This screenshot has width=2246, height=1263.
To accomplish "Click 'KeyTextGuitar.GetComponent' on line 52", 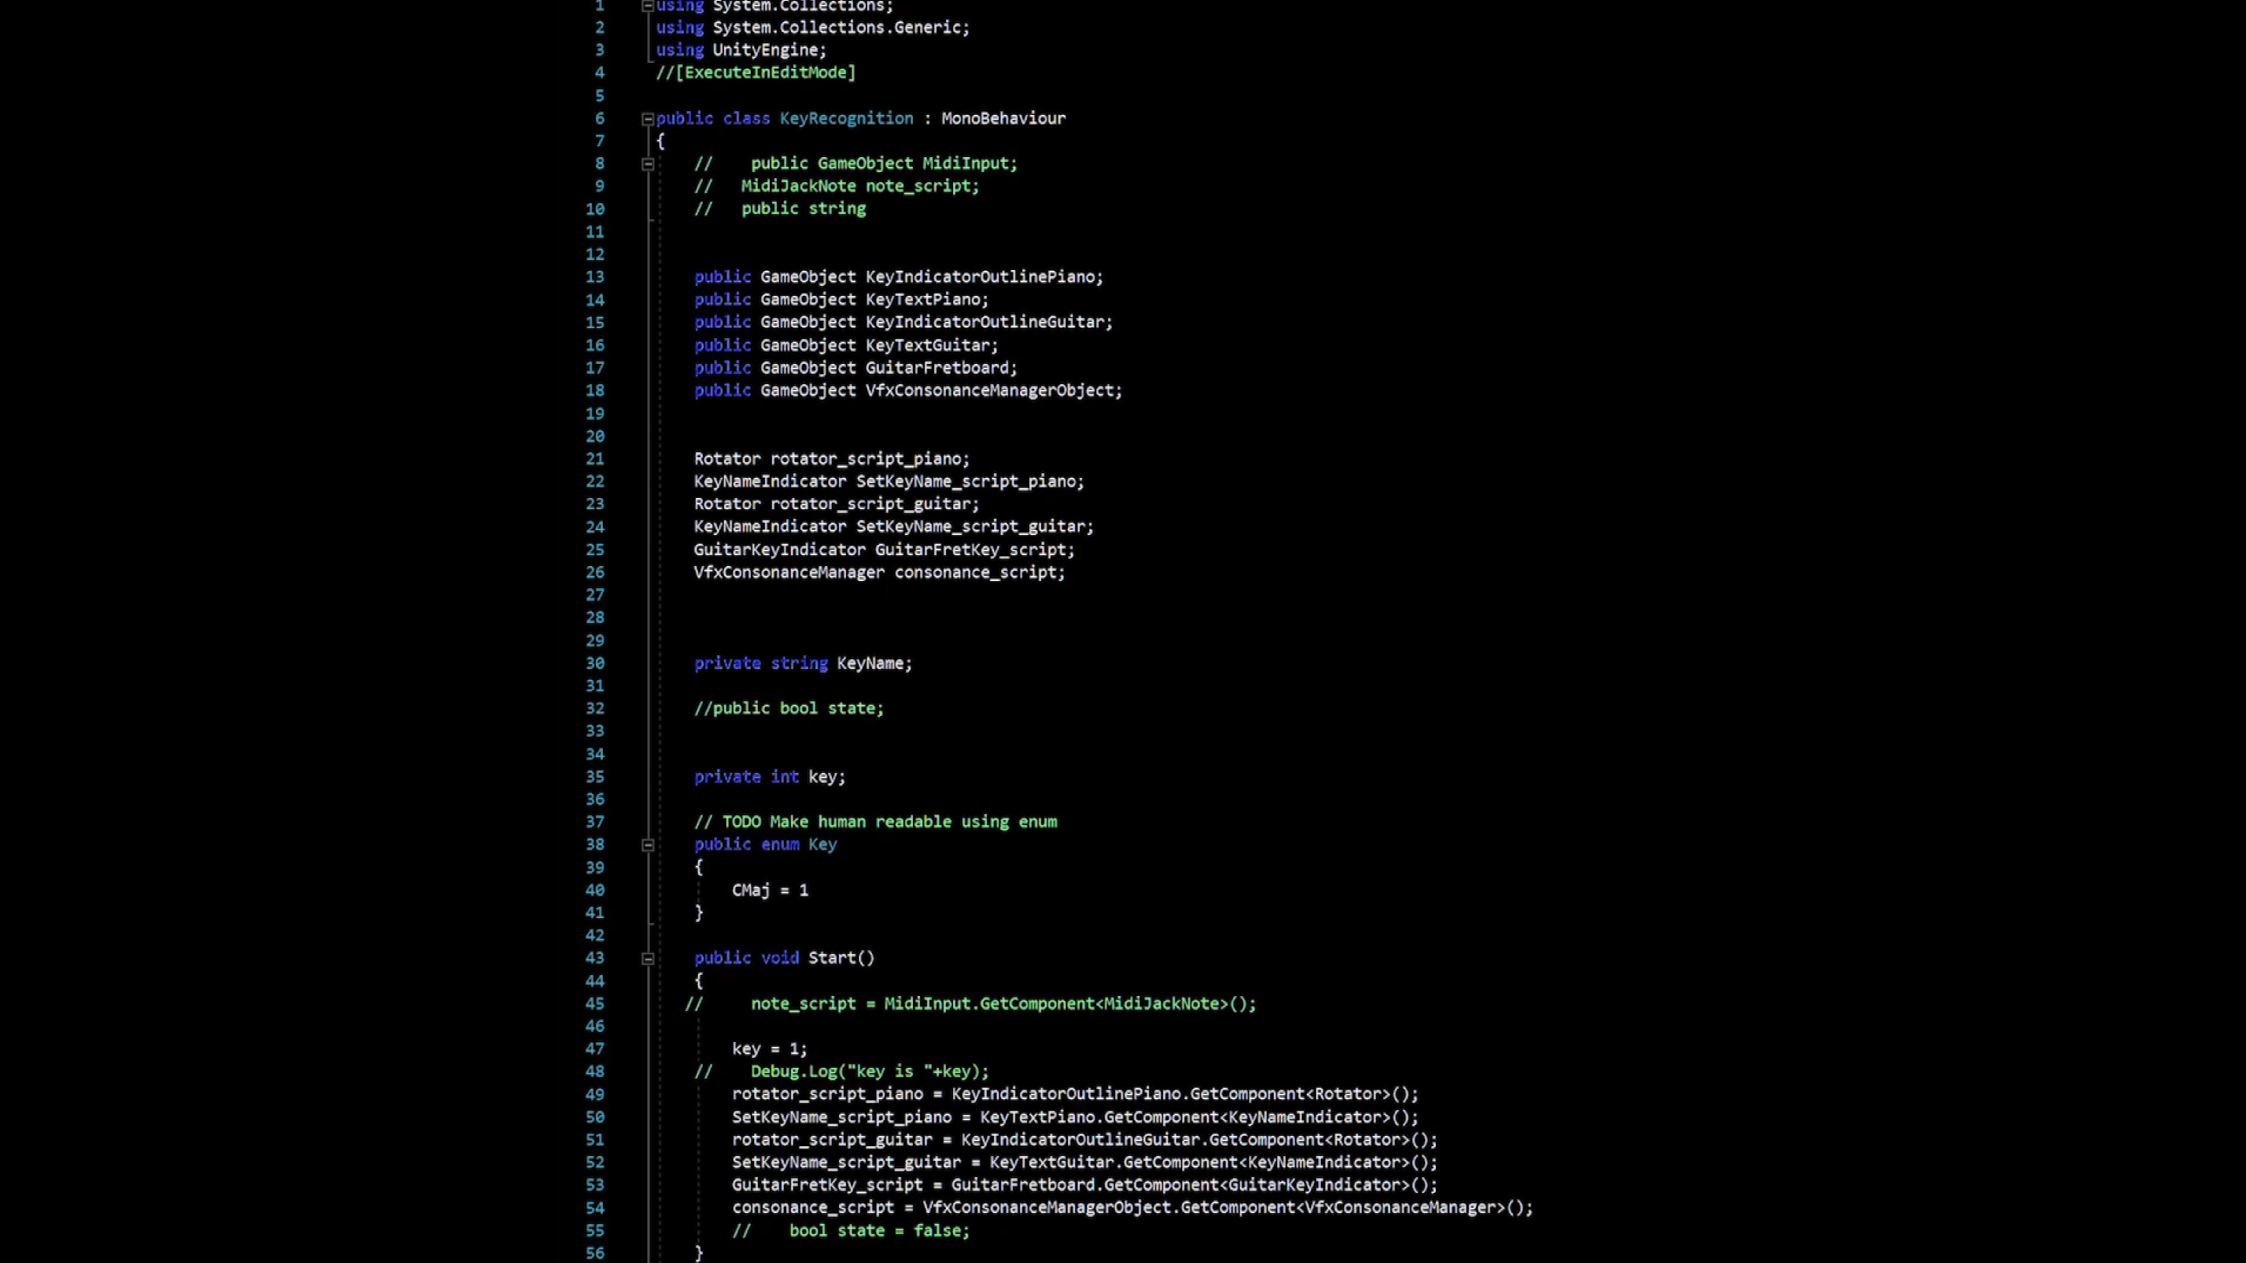I will point(1113,1163).
